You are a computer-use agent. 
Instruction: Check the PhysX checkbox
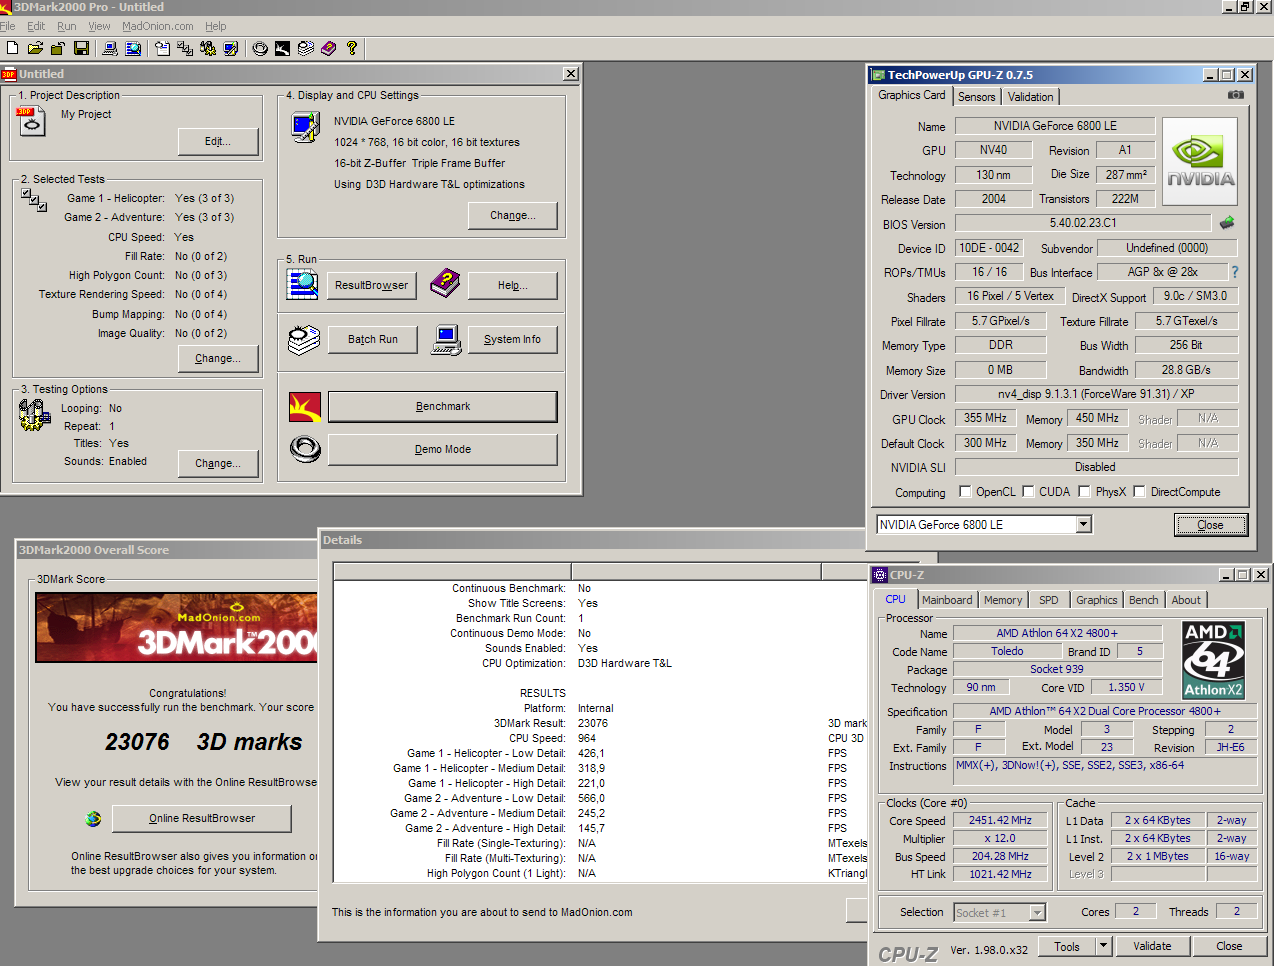tap(1085, 492)
